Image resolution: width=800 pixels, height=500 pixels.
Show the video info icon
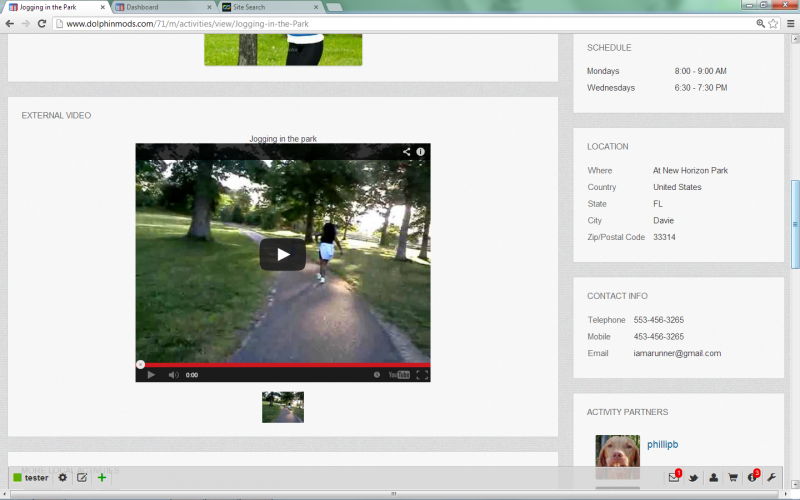(x=420, y=152)
